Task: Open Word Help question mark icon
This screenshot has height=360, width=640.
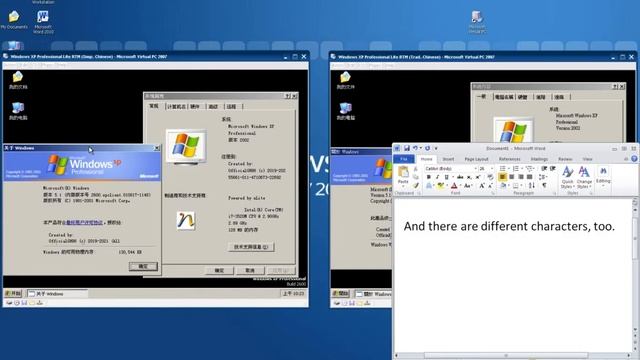Action: [634, 159]
